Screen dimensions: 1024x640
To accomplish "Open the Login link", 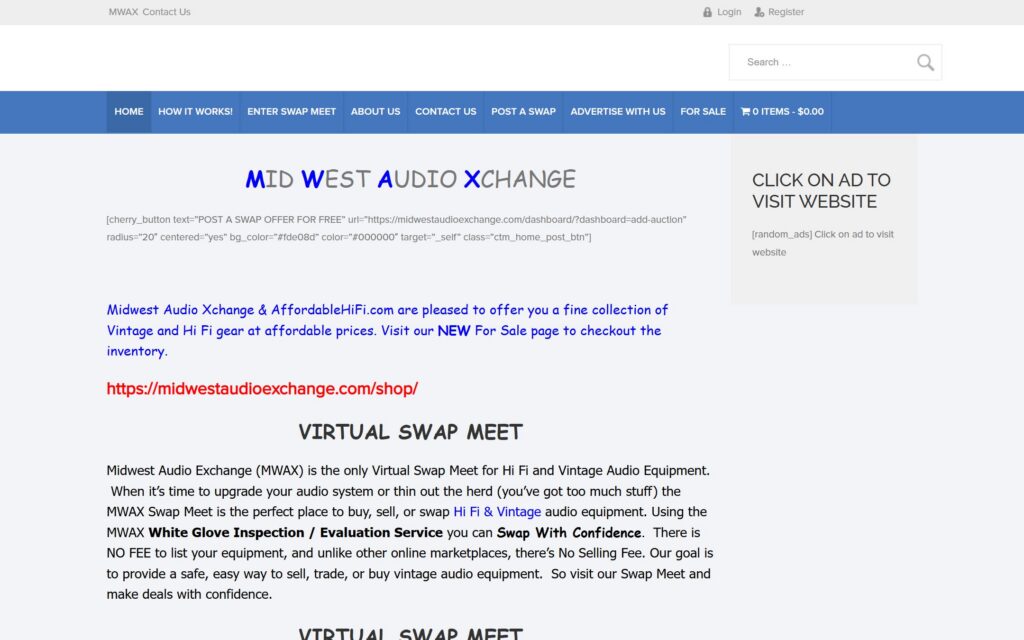I will point(729,12).
